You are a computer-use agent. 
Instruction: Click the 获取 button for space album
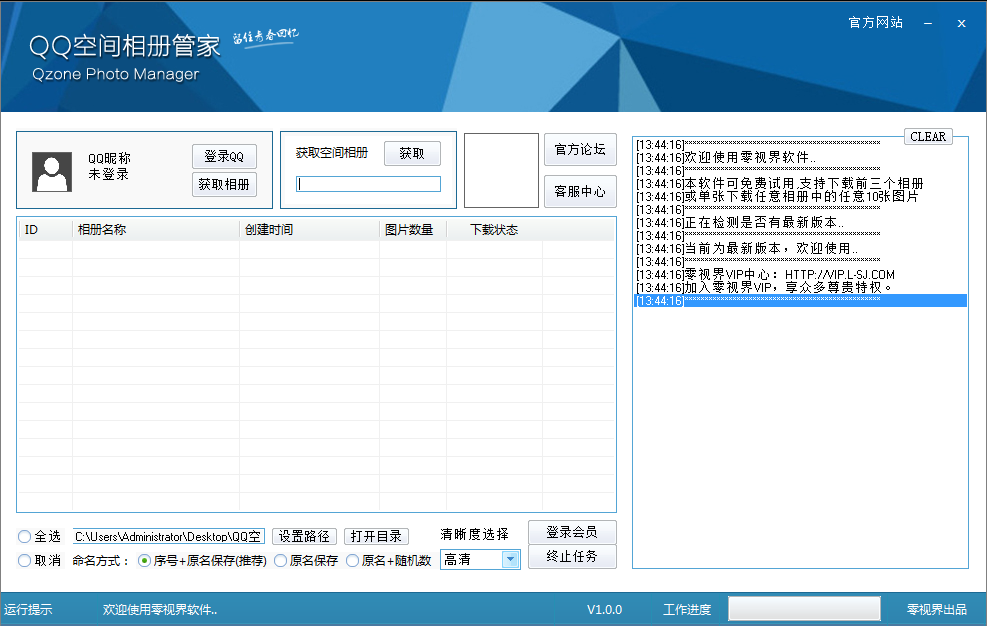pos(412,154)
